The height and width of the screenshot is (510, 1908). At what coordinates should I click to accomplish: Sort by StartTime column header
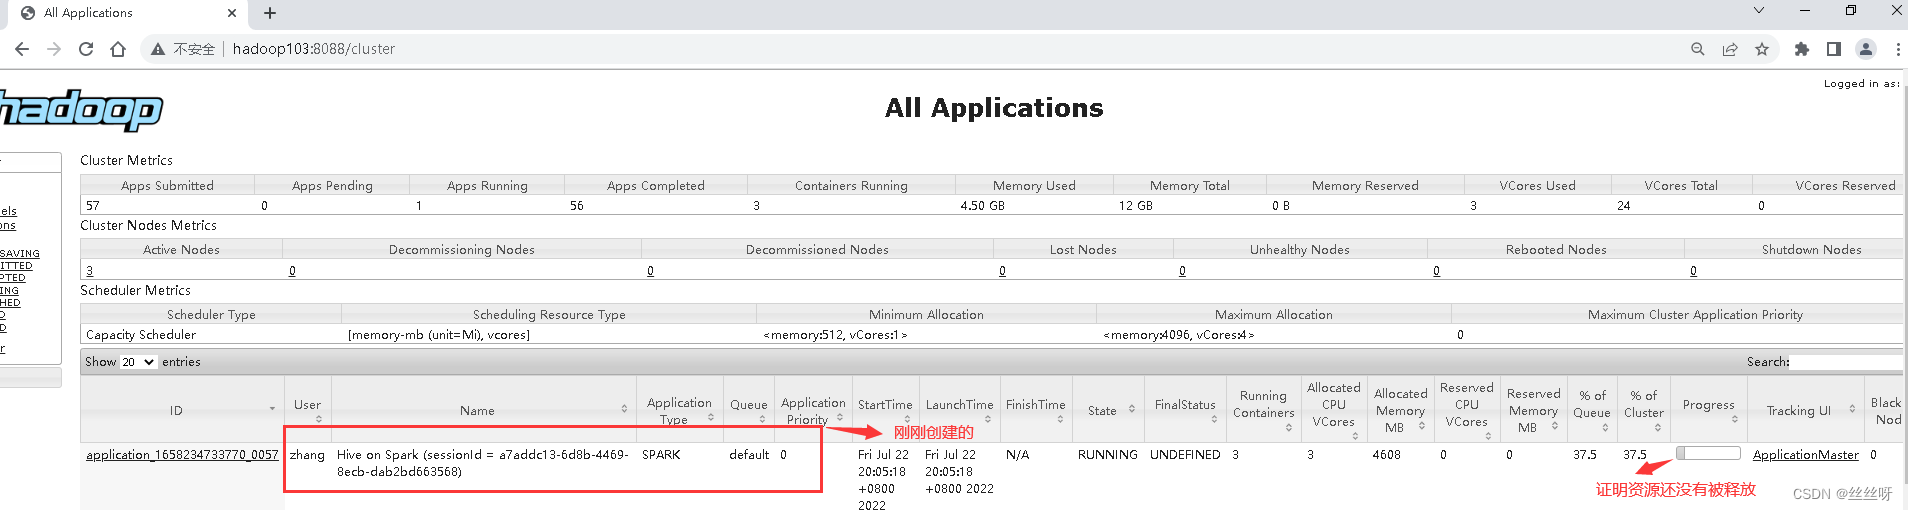886,410
